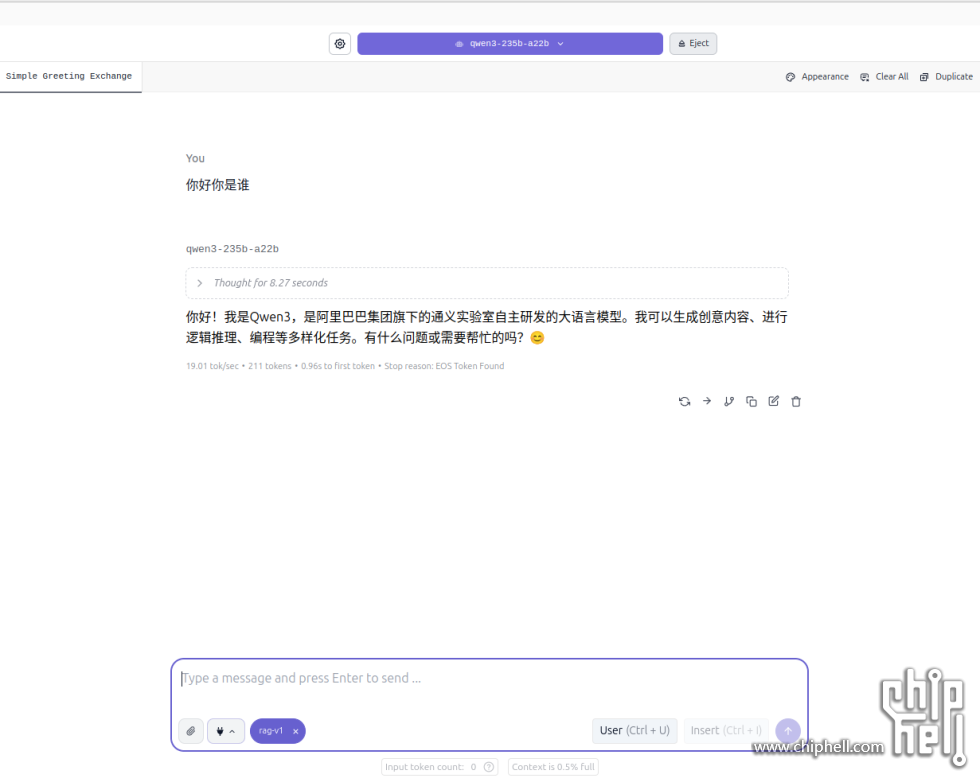Duplicate the current chat
980x782 pixels.
click(946, 77)
